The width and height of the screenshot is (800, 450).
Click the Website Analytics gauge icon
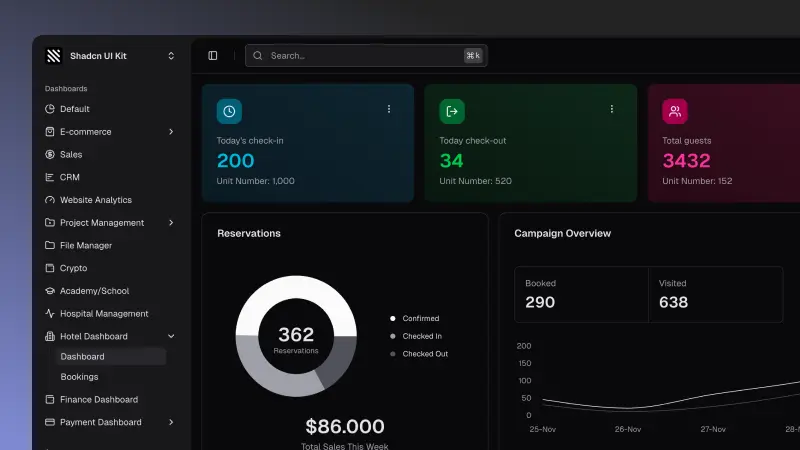[49, 200]
